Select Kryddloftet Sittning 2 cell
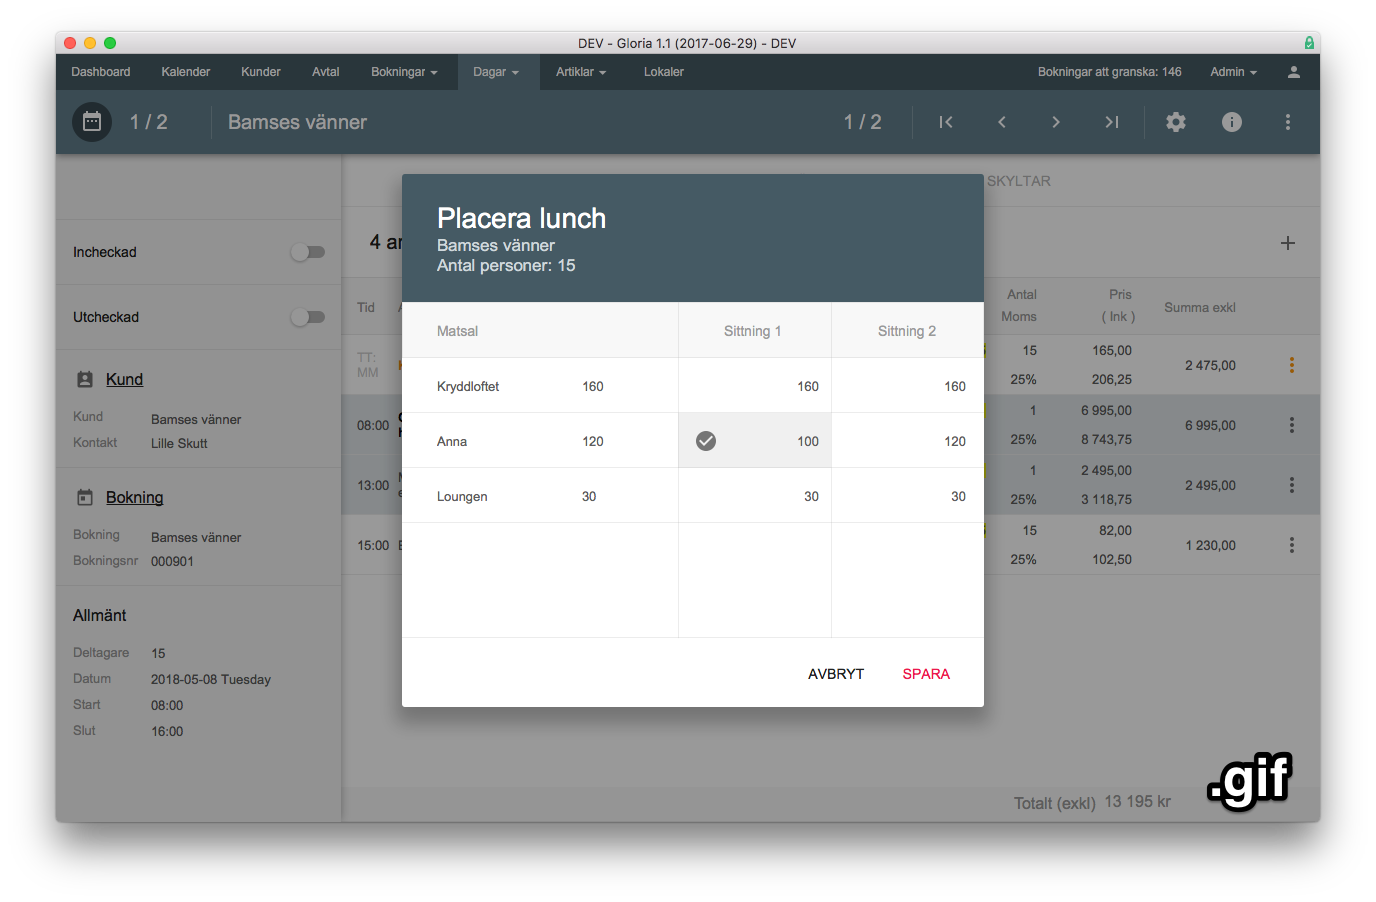 [x=907, y=386]
